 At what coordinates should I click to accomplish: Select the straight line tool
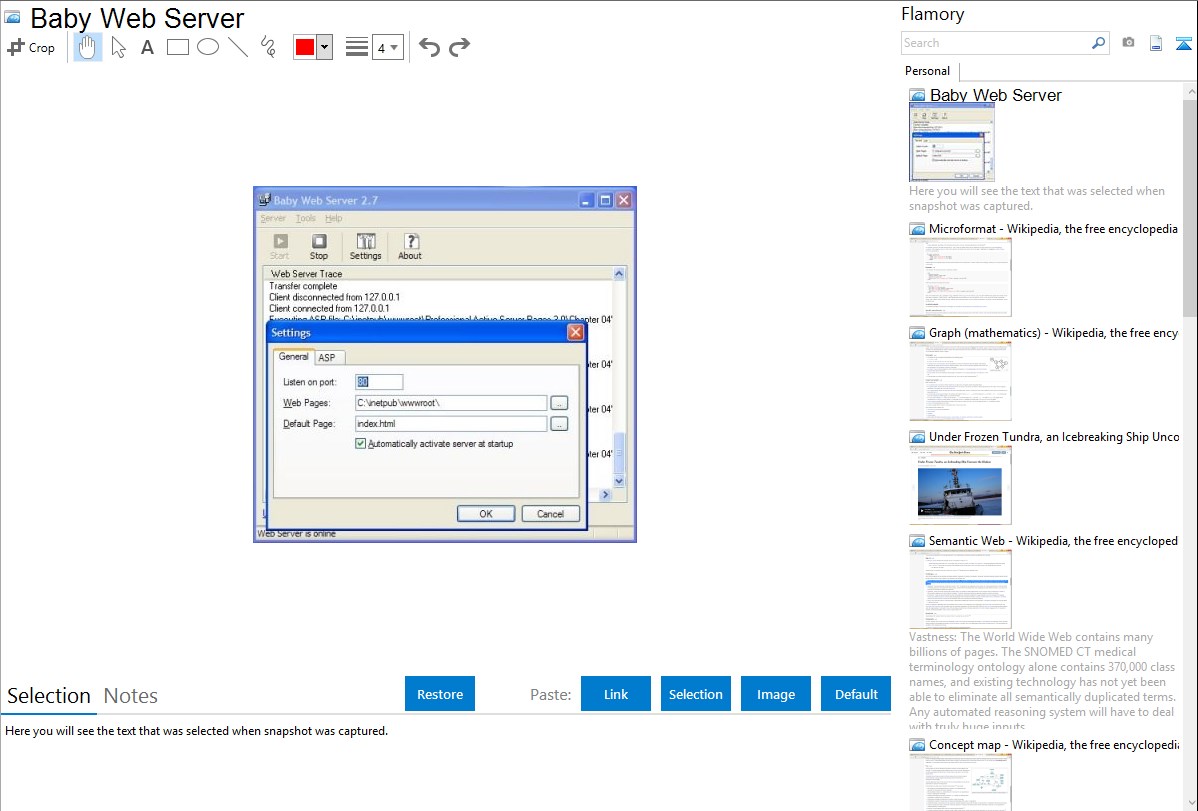[x=238, y=47]
